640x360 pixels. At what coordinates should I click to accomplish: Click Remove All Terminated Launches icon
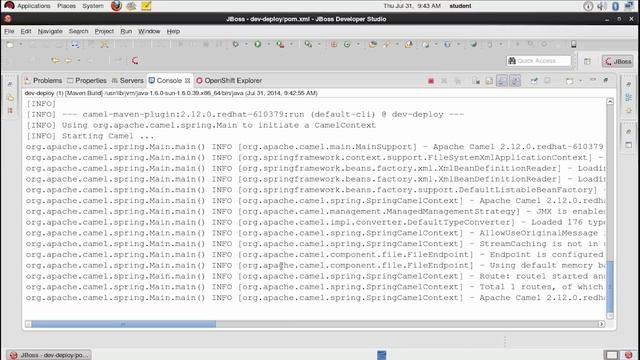pos(458,81)
